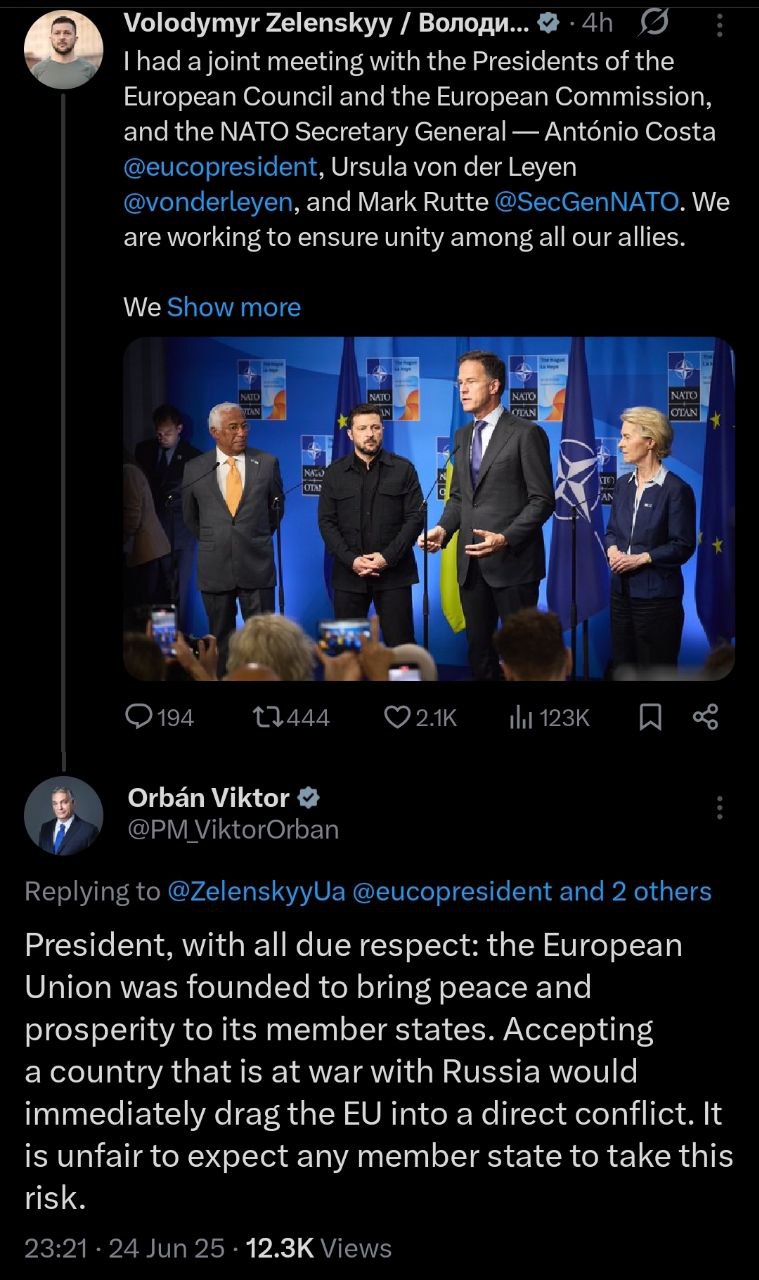The image size is (759, 1280).
Task: Tap the share icon on Zelenskyy's post
Action: coord(705,716)
